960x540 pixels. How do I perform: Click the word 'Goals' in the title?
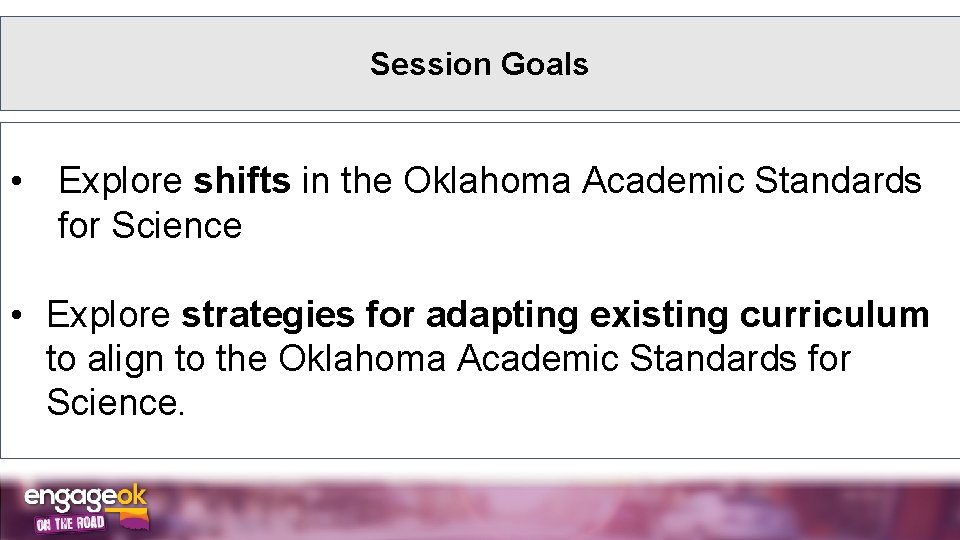coord(545,64)
